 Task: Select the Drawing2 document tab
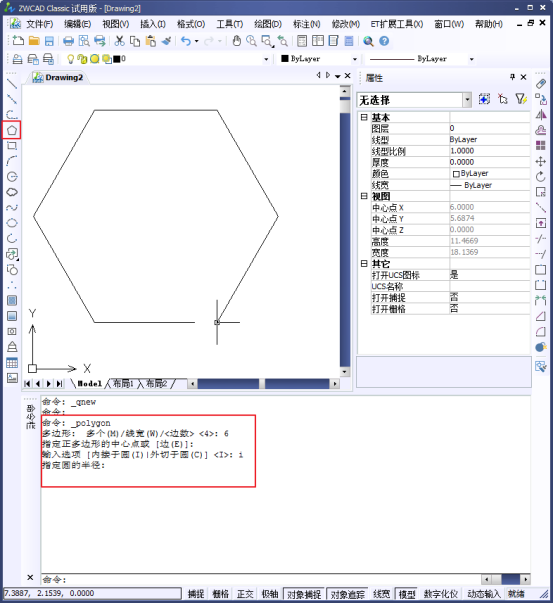point(59,77)
